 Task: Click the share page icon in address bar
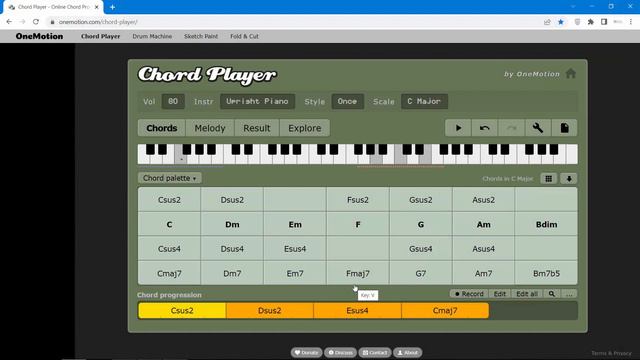click(x=547, y=22)
